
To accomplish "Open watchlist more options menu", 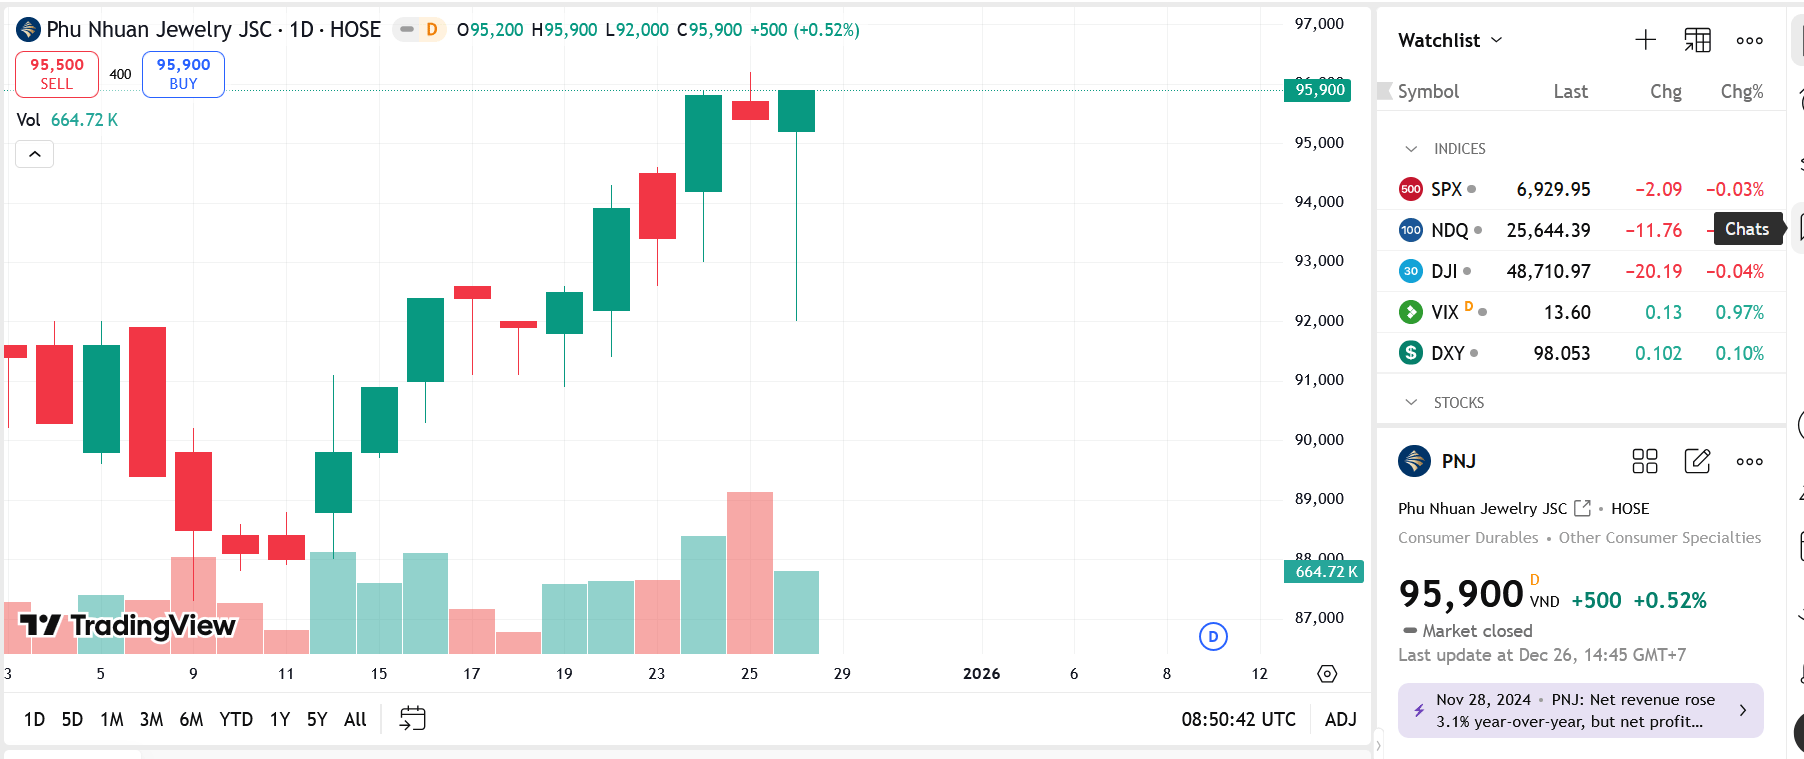I will (1749, 40).
